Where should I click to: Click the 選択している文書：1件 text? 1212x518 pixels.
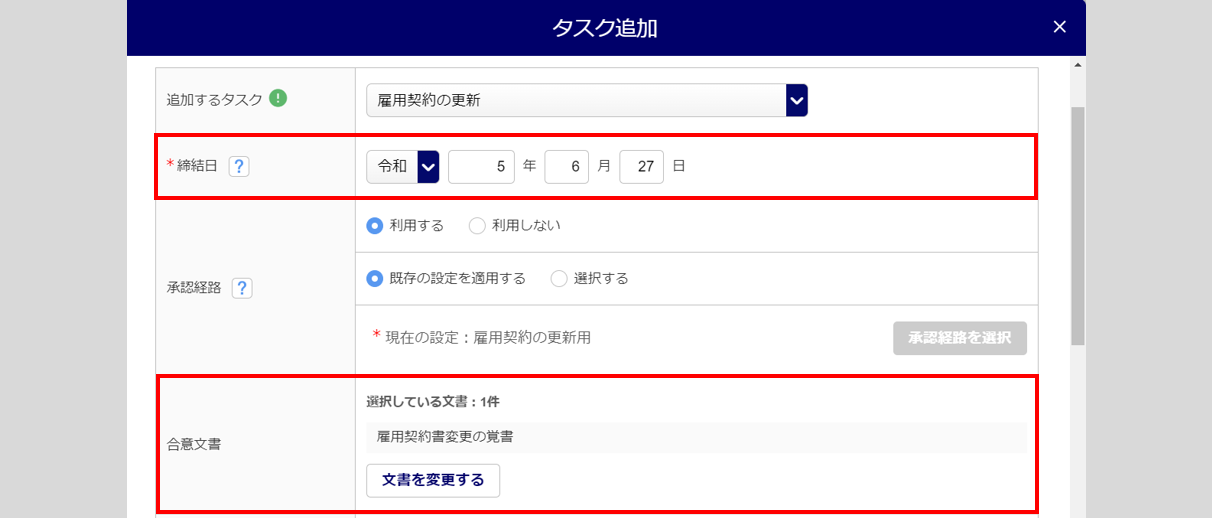433,401
